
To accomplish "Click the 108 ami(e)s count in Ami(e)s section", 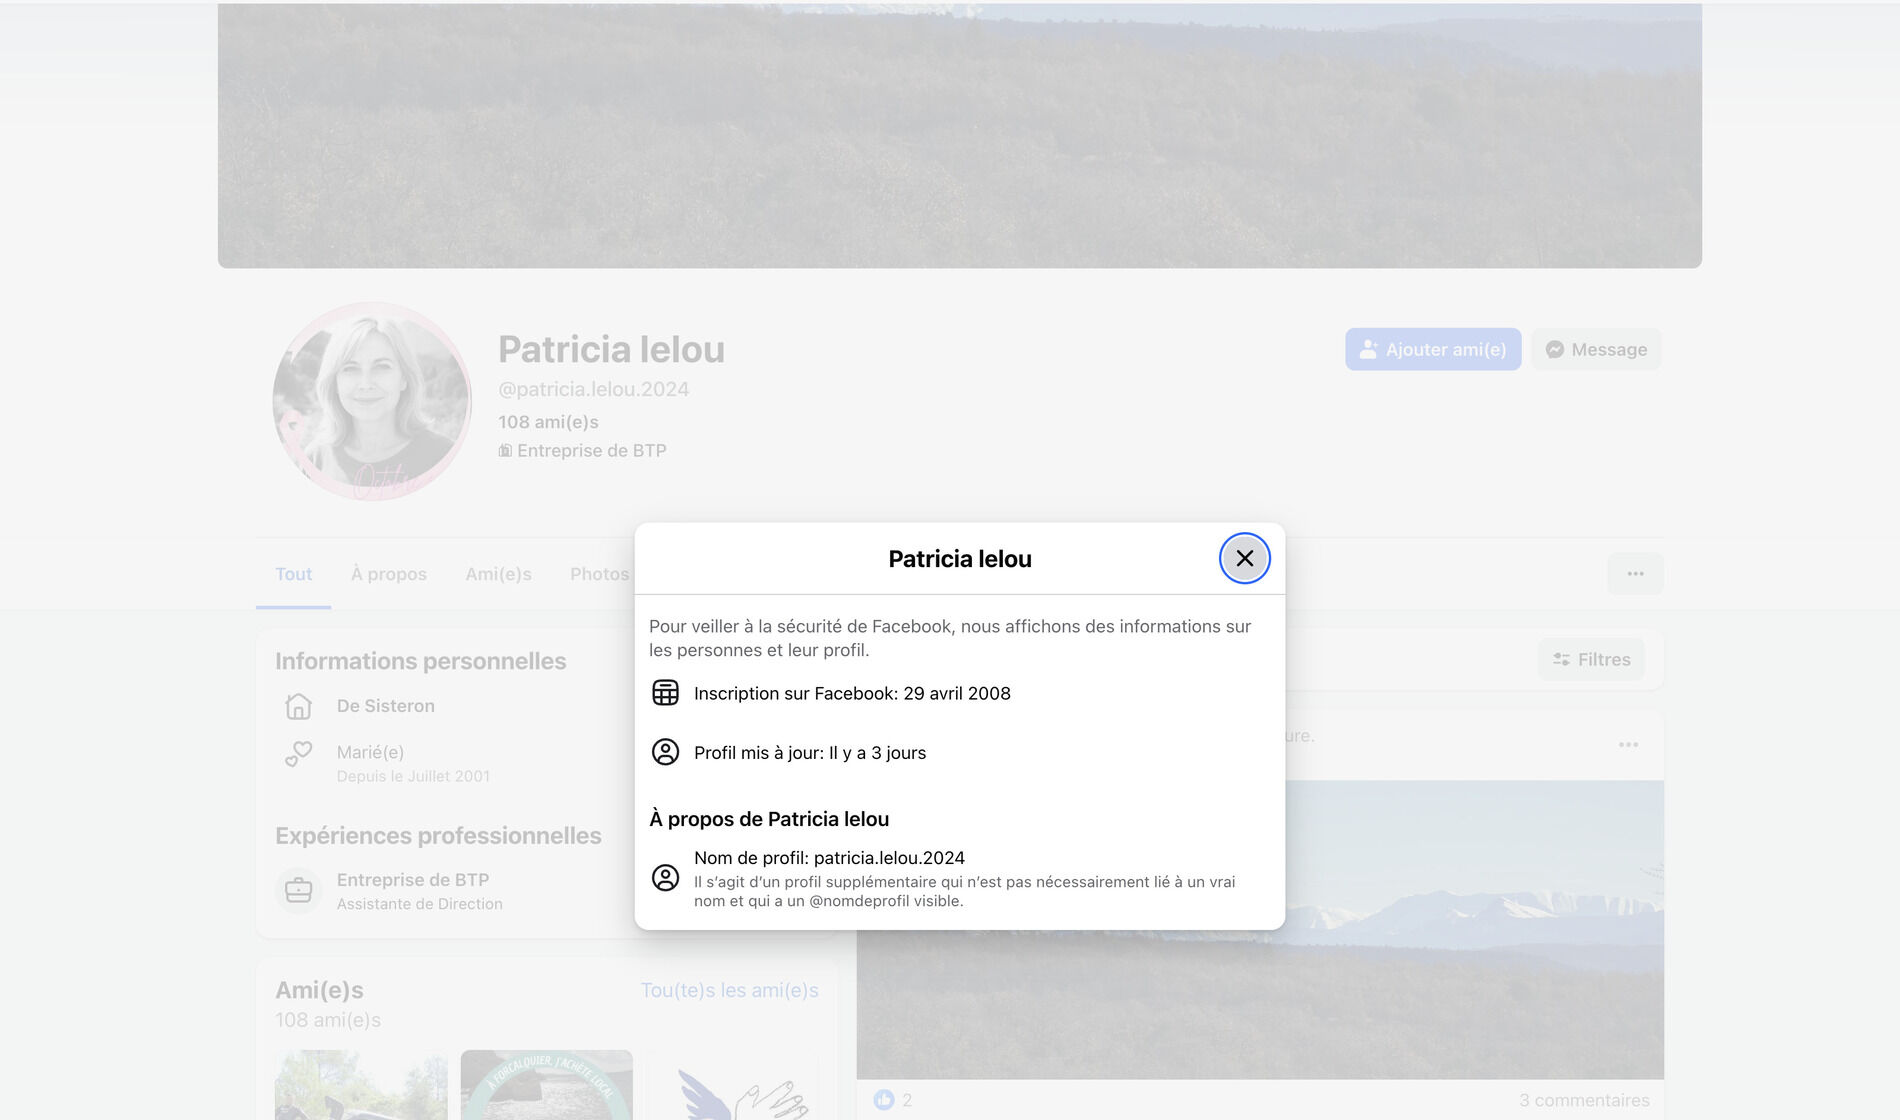I will pos(328,1020).
